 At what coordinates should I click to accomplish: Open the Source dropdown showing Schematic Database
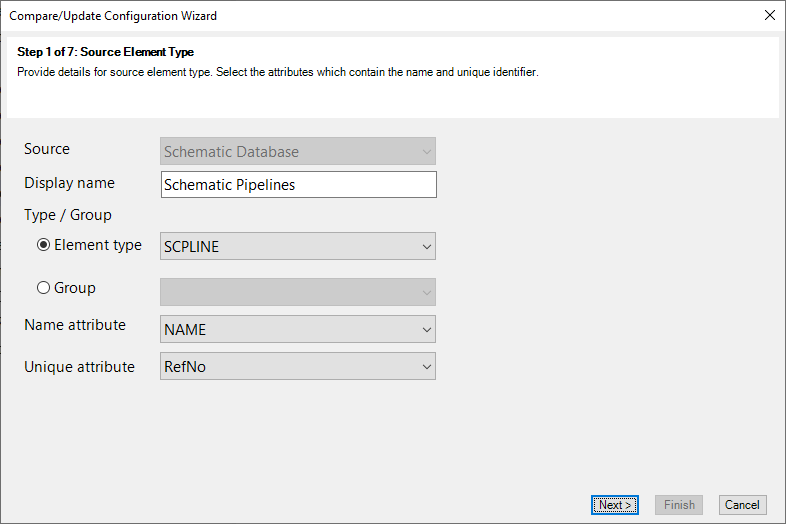coord(298,151)
